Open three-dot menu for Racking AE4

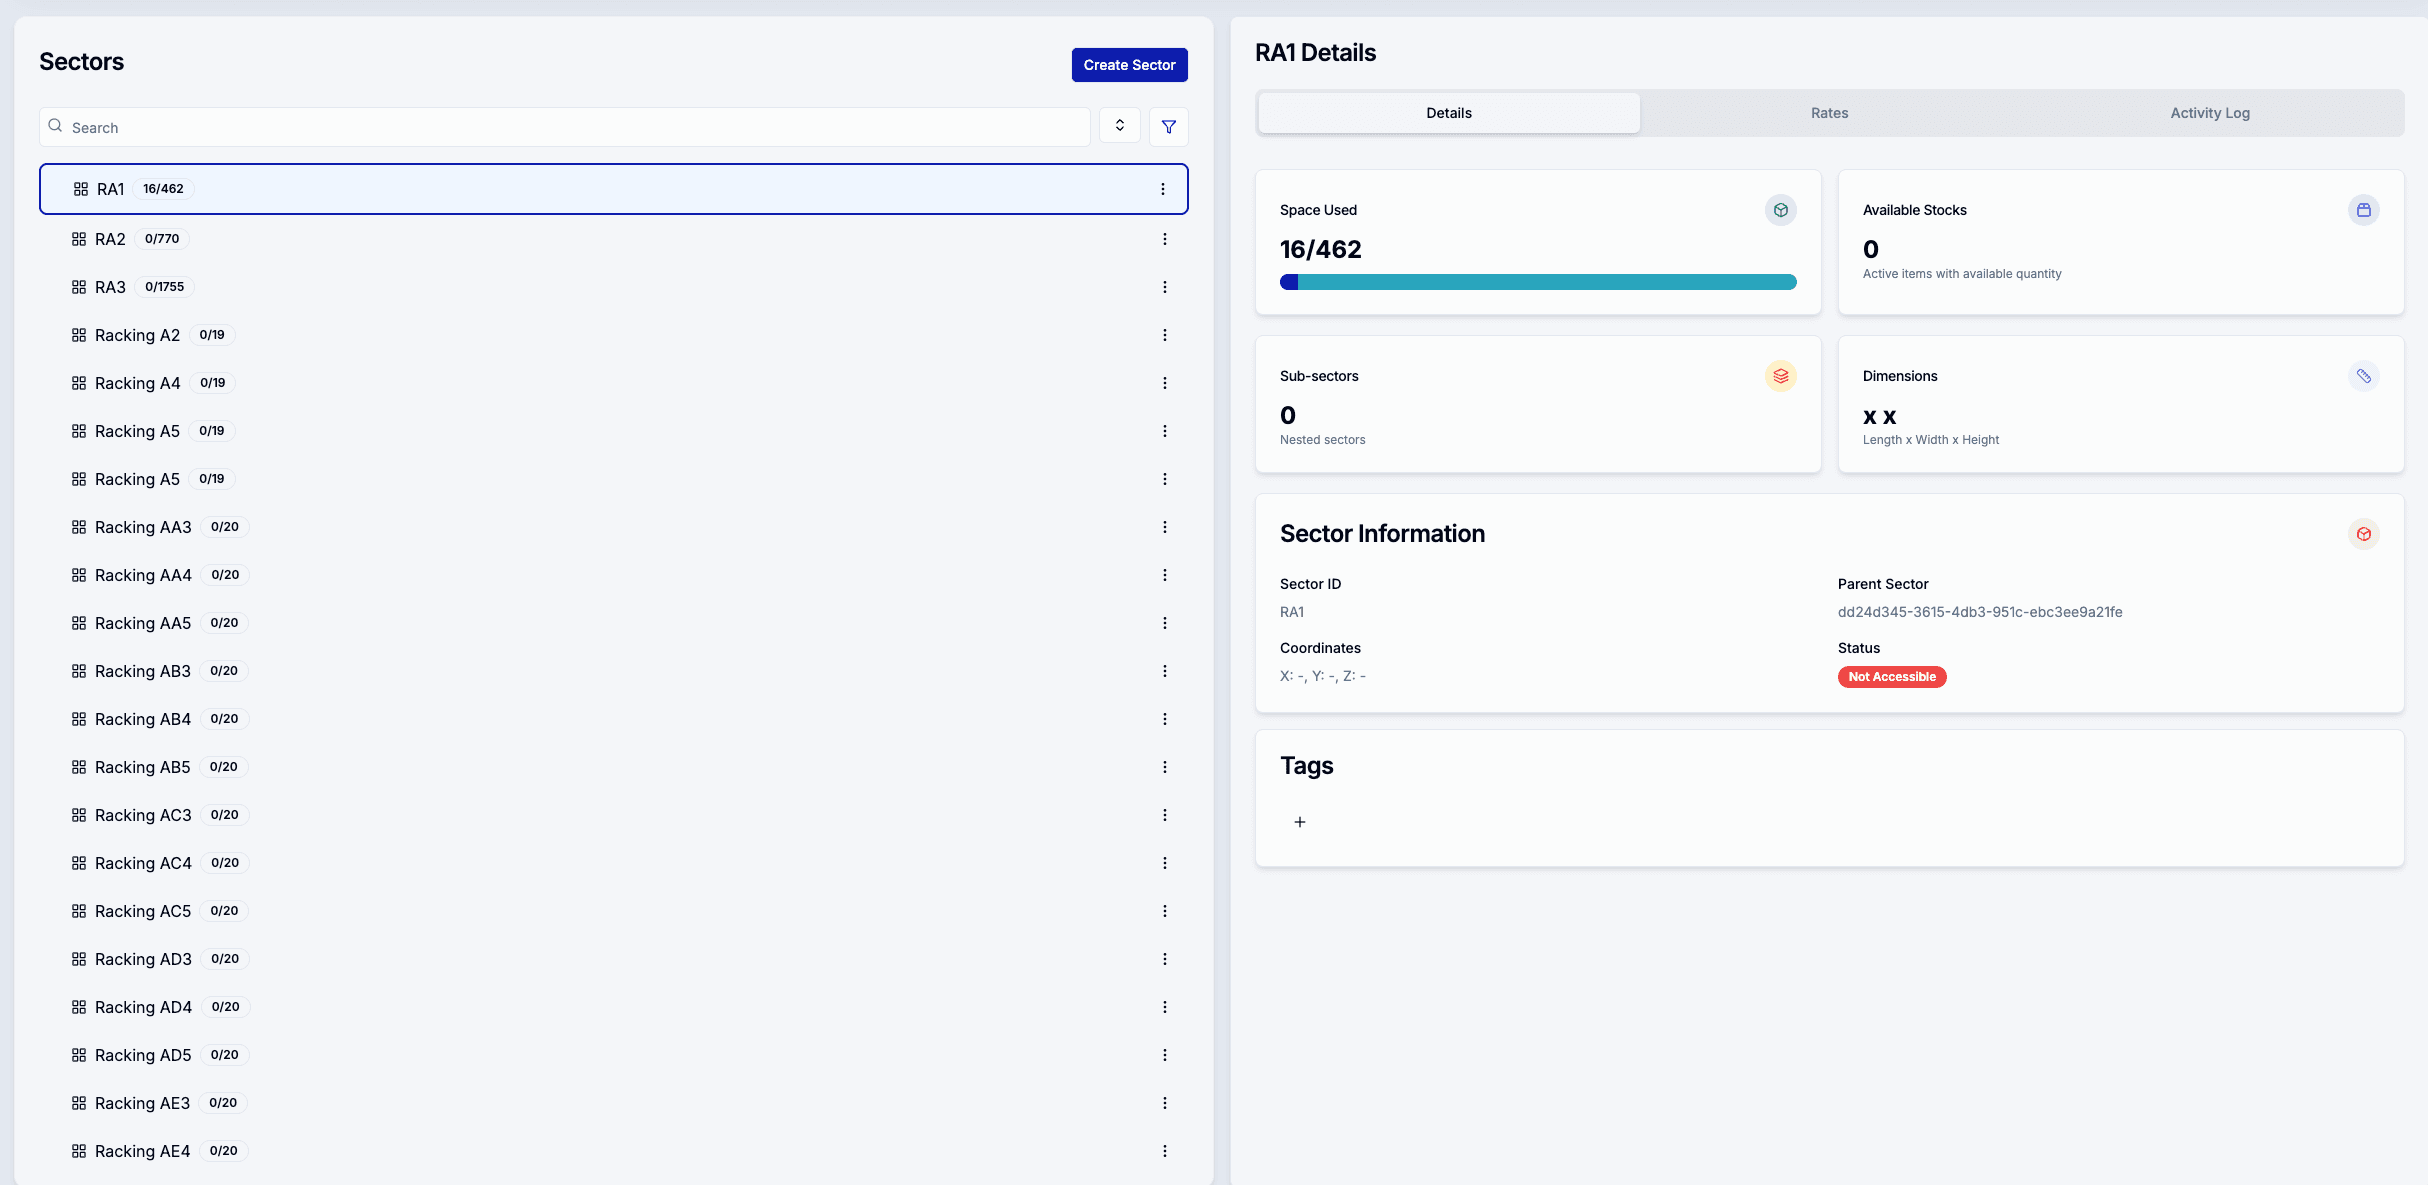click(1164, 1151)
